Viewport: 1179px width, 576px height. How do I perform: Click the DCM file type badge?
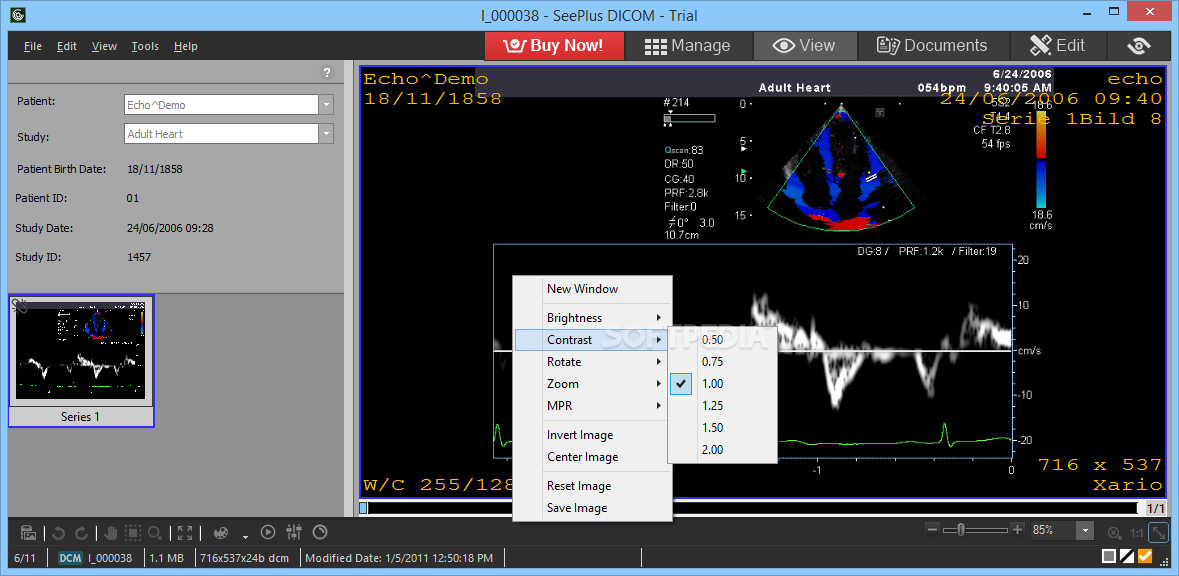(x=70, y=558)
